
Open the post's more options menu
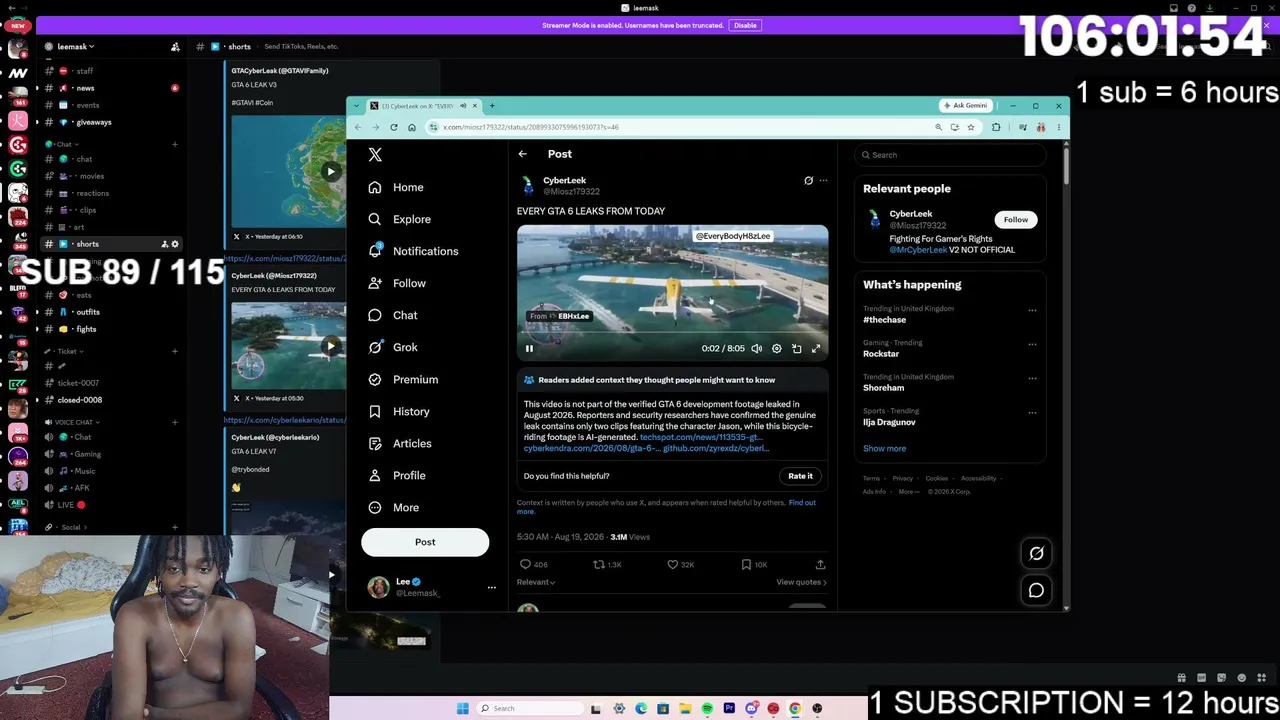coord(823,181)
